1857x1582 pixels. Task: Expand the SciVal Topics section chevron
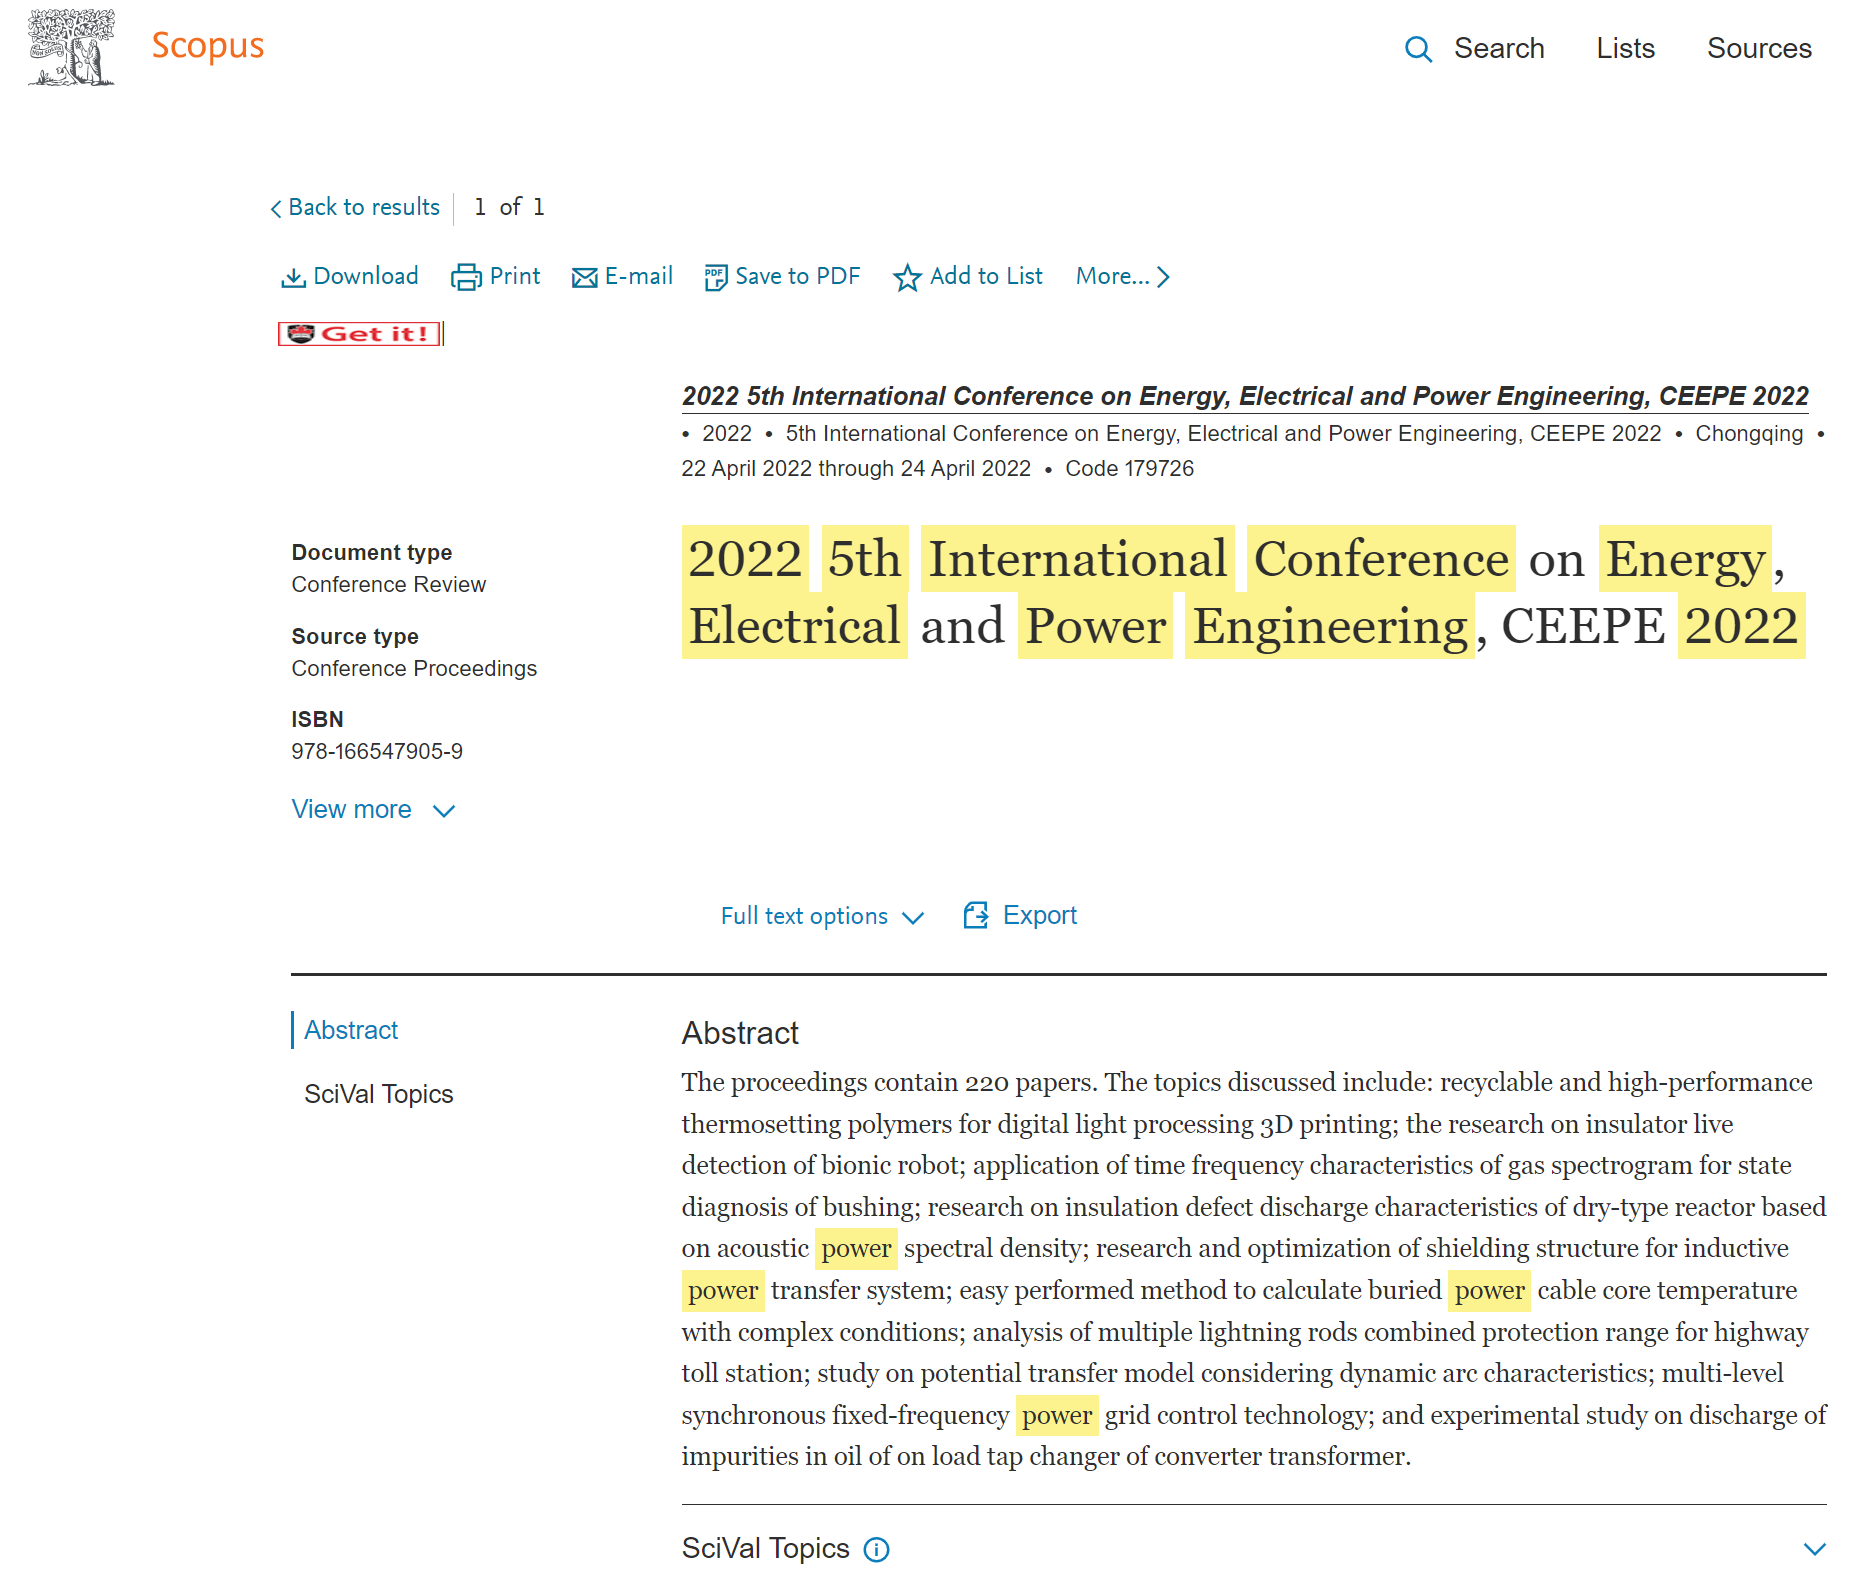pyautogui.click(x=1814, y=1549)
